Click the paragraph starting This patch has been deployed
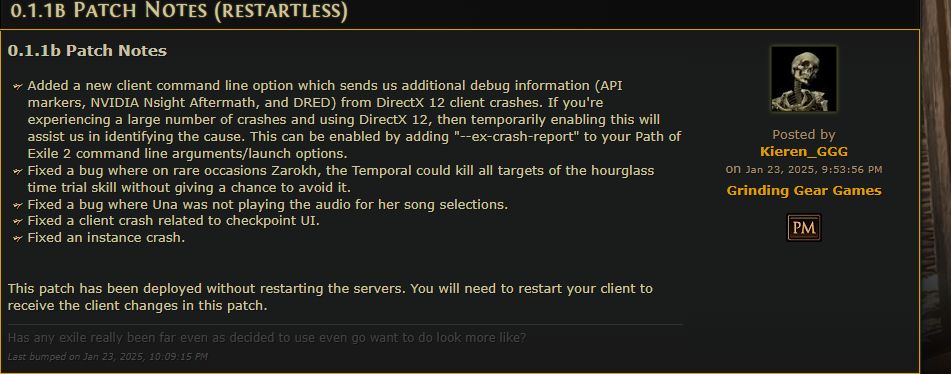The image size is (951, 374). coord(331,297)
